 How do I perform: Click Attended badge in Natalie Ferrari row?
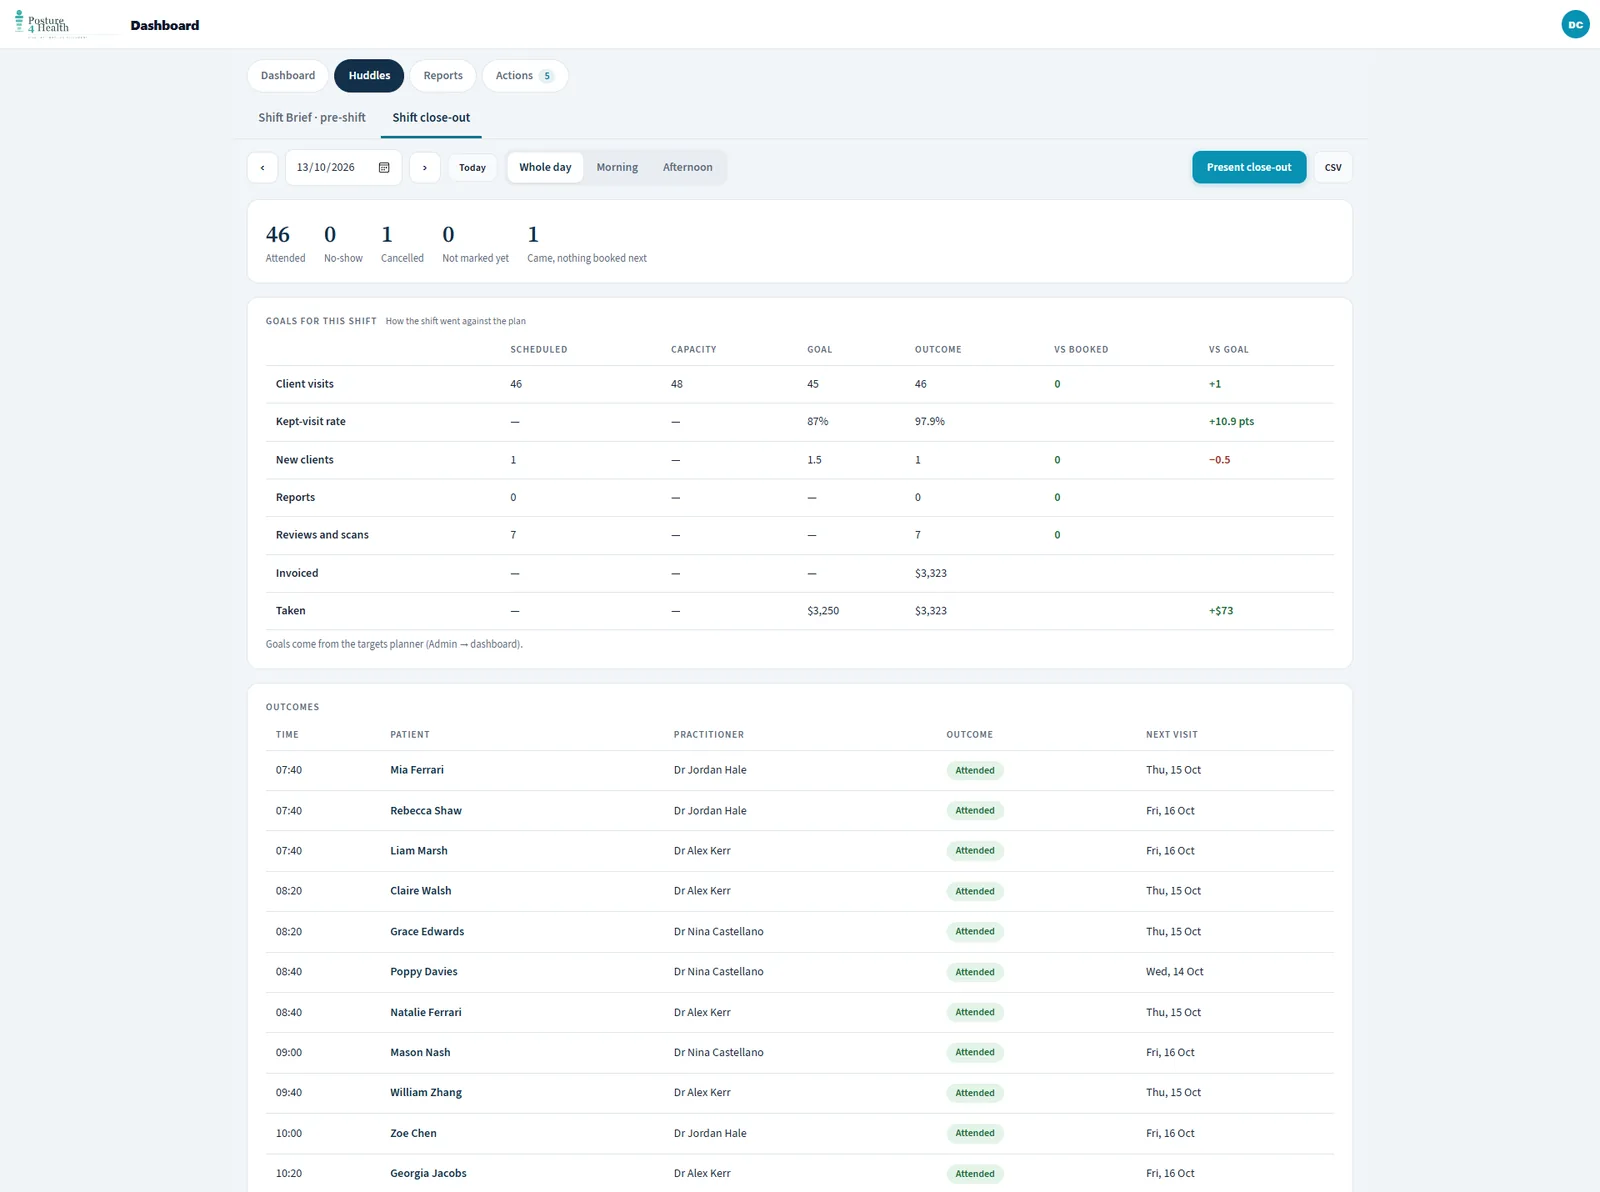[975, 1013]
